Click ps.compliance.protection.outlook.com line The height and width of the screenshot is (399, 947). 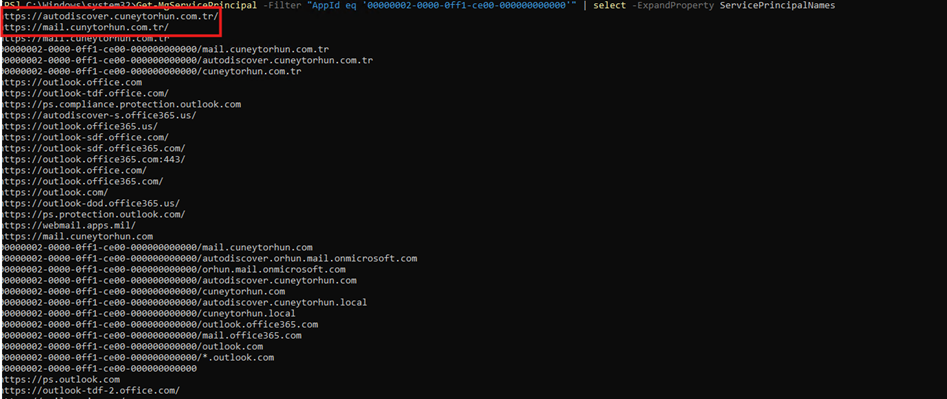[x=121, y=104]
